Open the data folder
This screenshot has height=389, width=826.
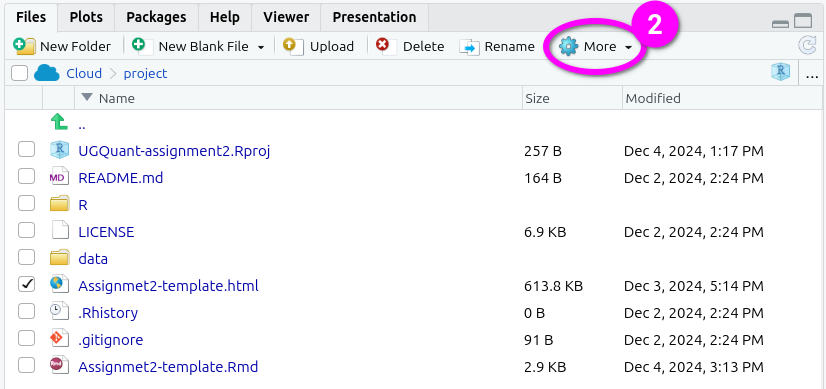[93, 259]
